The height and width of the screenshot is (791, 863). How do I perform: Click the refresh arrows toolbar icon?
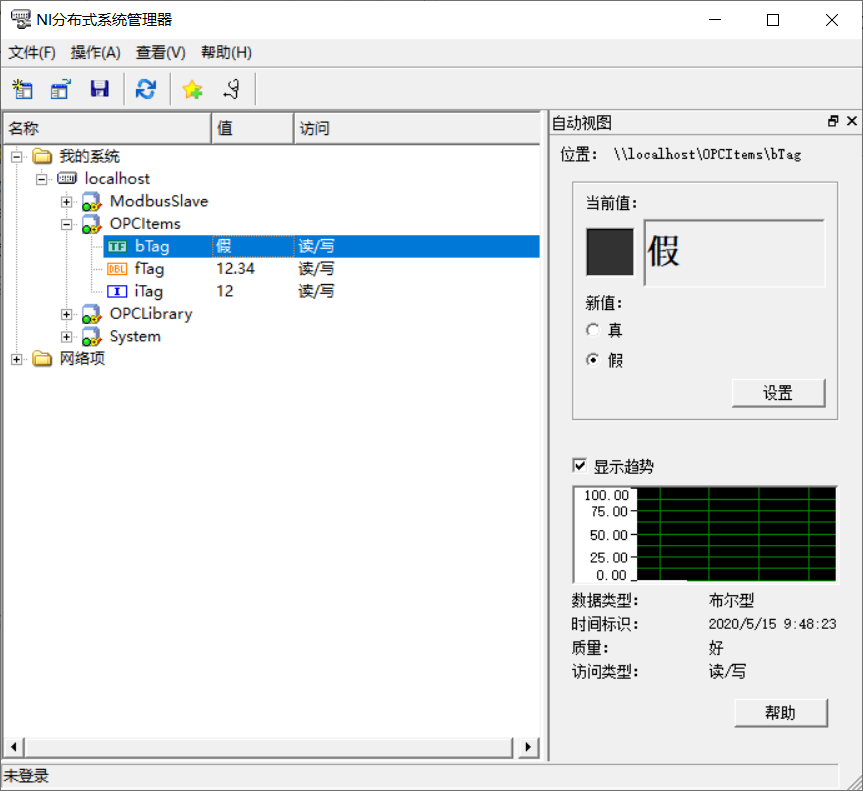[x=146, y=89]
